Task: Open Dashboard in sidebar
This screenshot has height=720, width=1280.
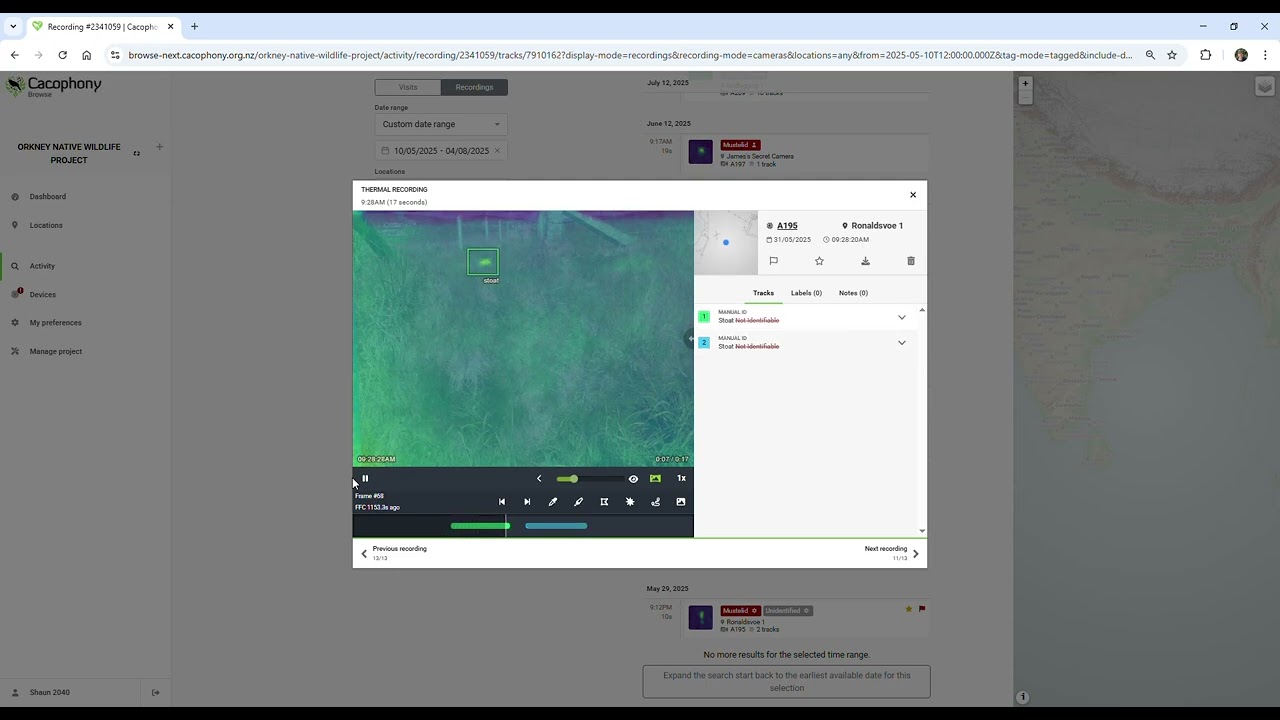Action: point(48,196)
